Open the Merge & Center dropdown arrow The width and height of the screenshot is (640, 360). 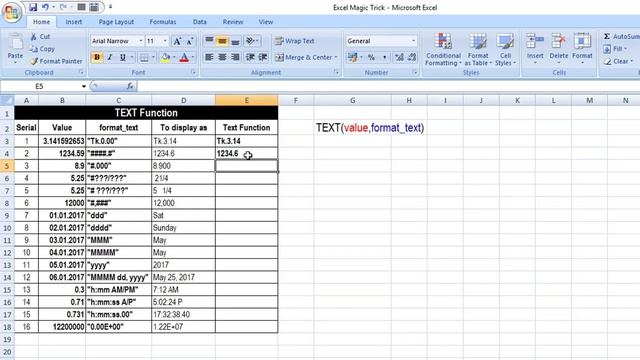336,58
